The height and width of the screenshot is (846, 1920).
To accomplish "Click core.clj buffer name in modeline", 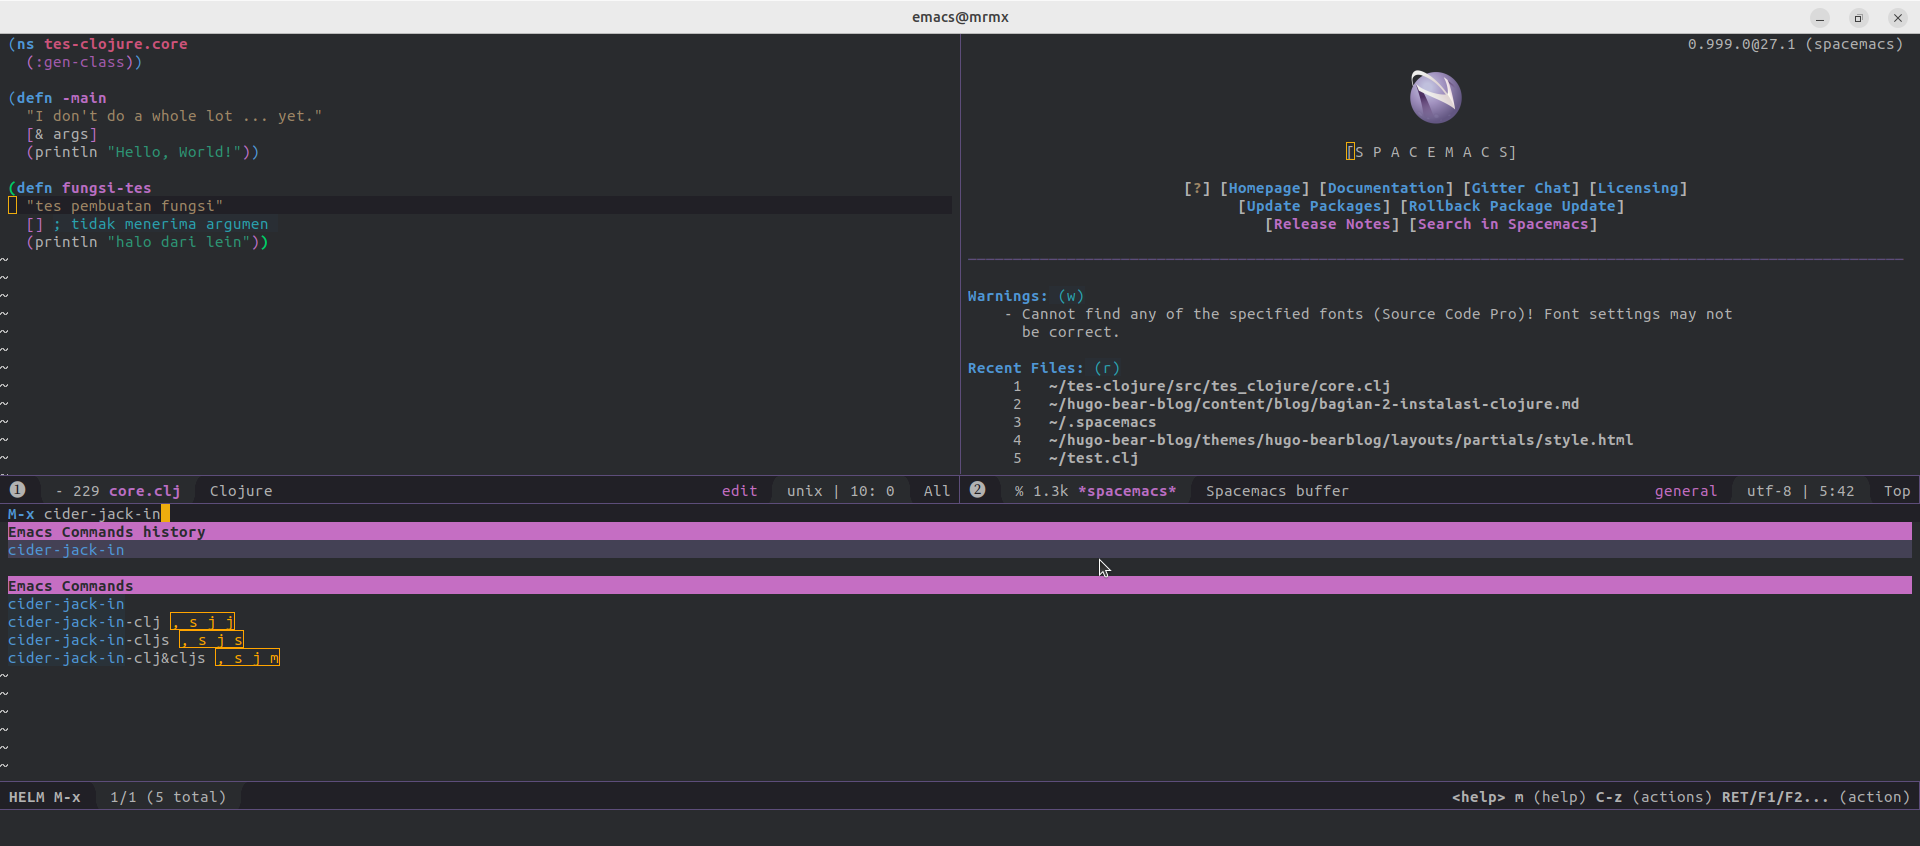I will point(144,491).
